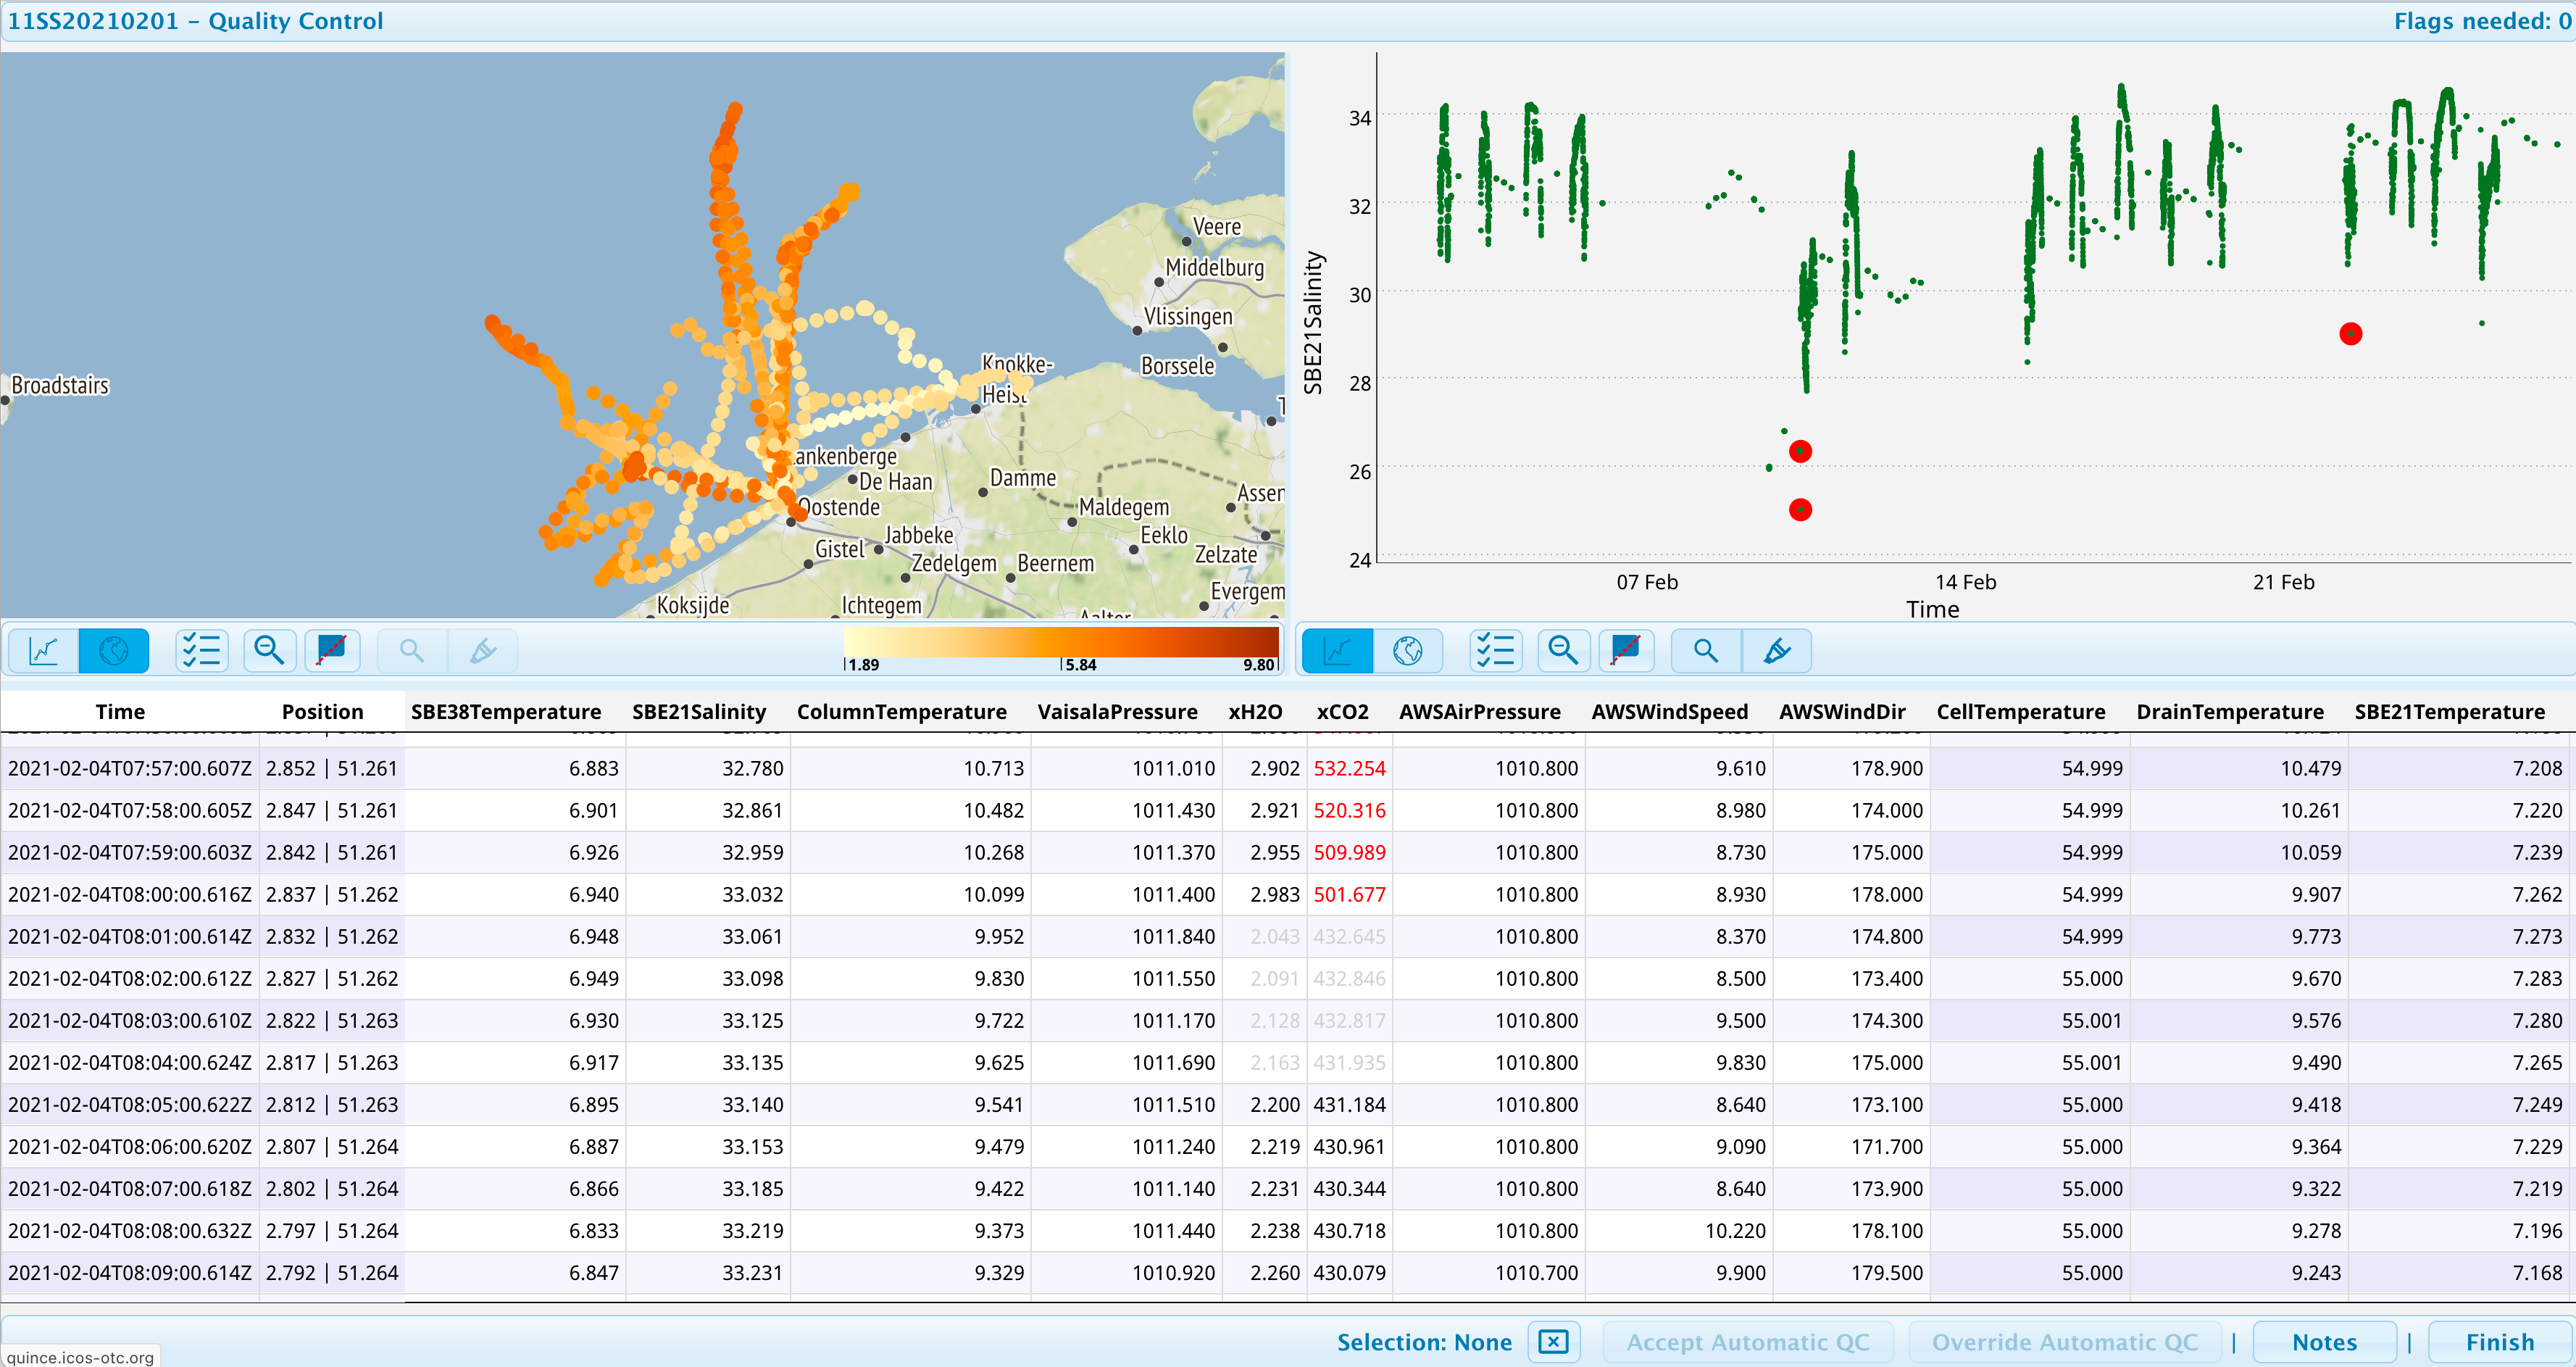Viewport: 2576px width, 1367px height.
Task: Activate point selection highlighter on right plot
Action: [1777, 651]
